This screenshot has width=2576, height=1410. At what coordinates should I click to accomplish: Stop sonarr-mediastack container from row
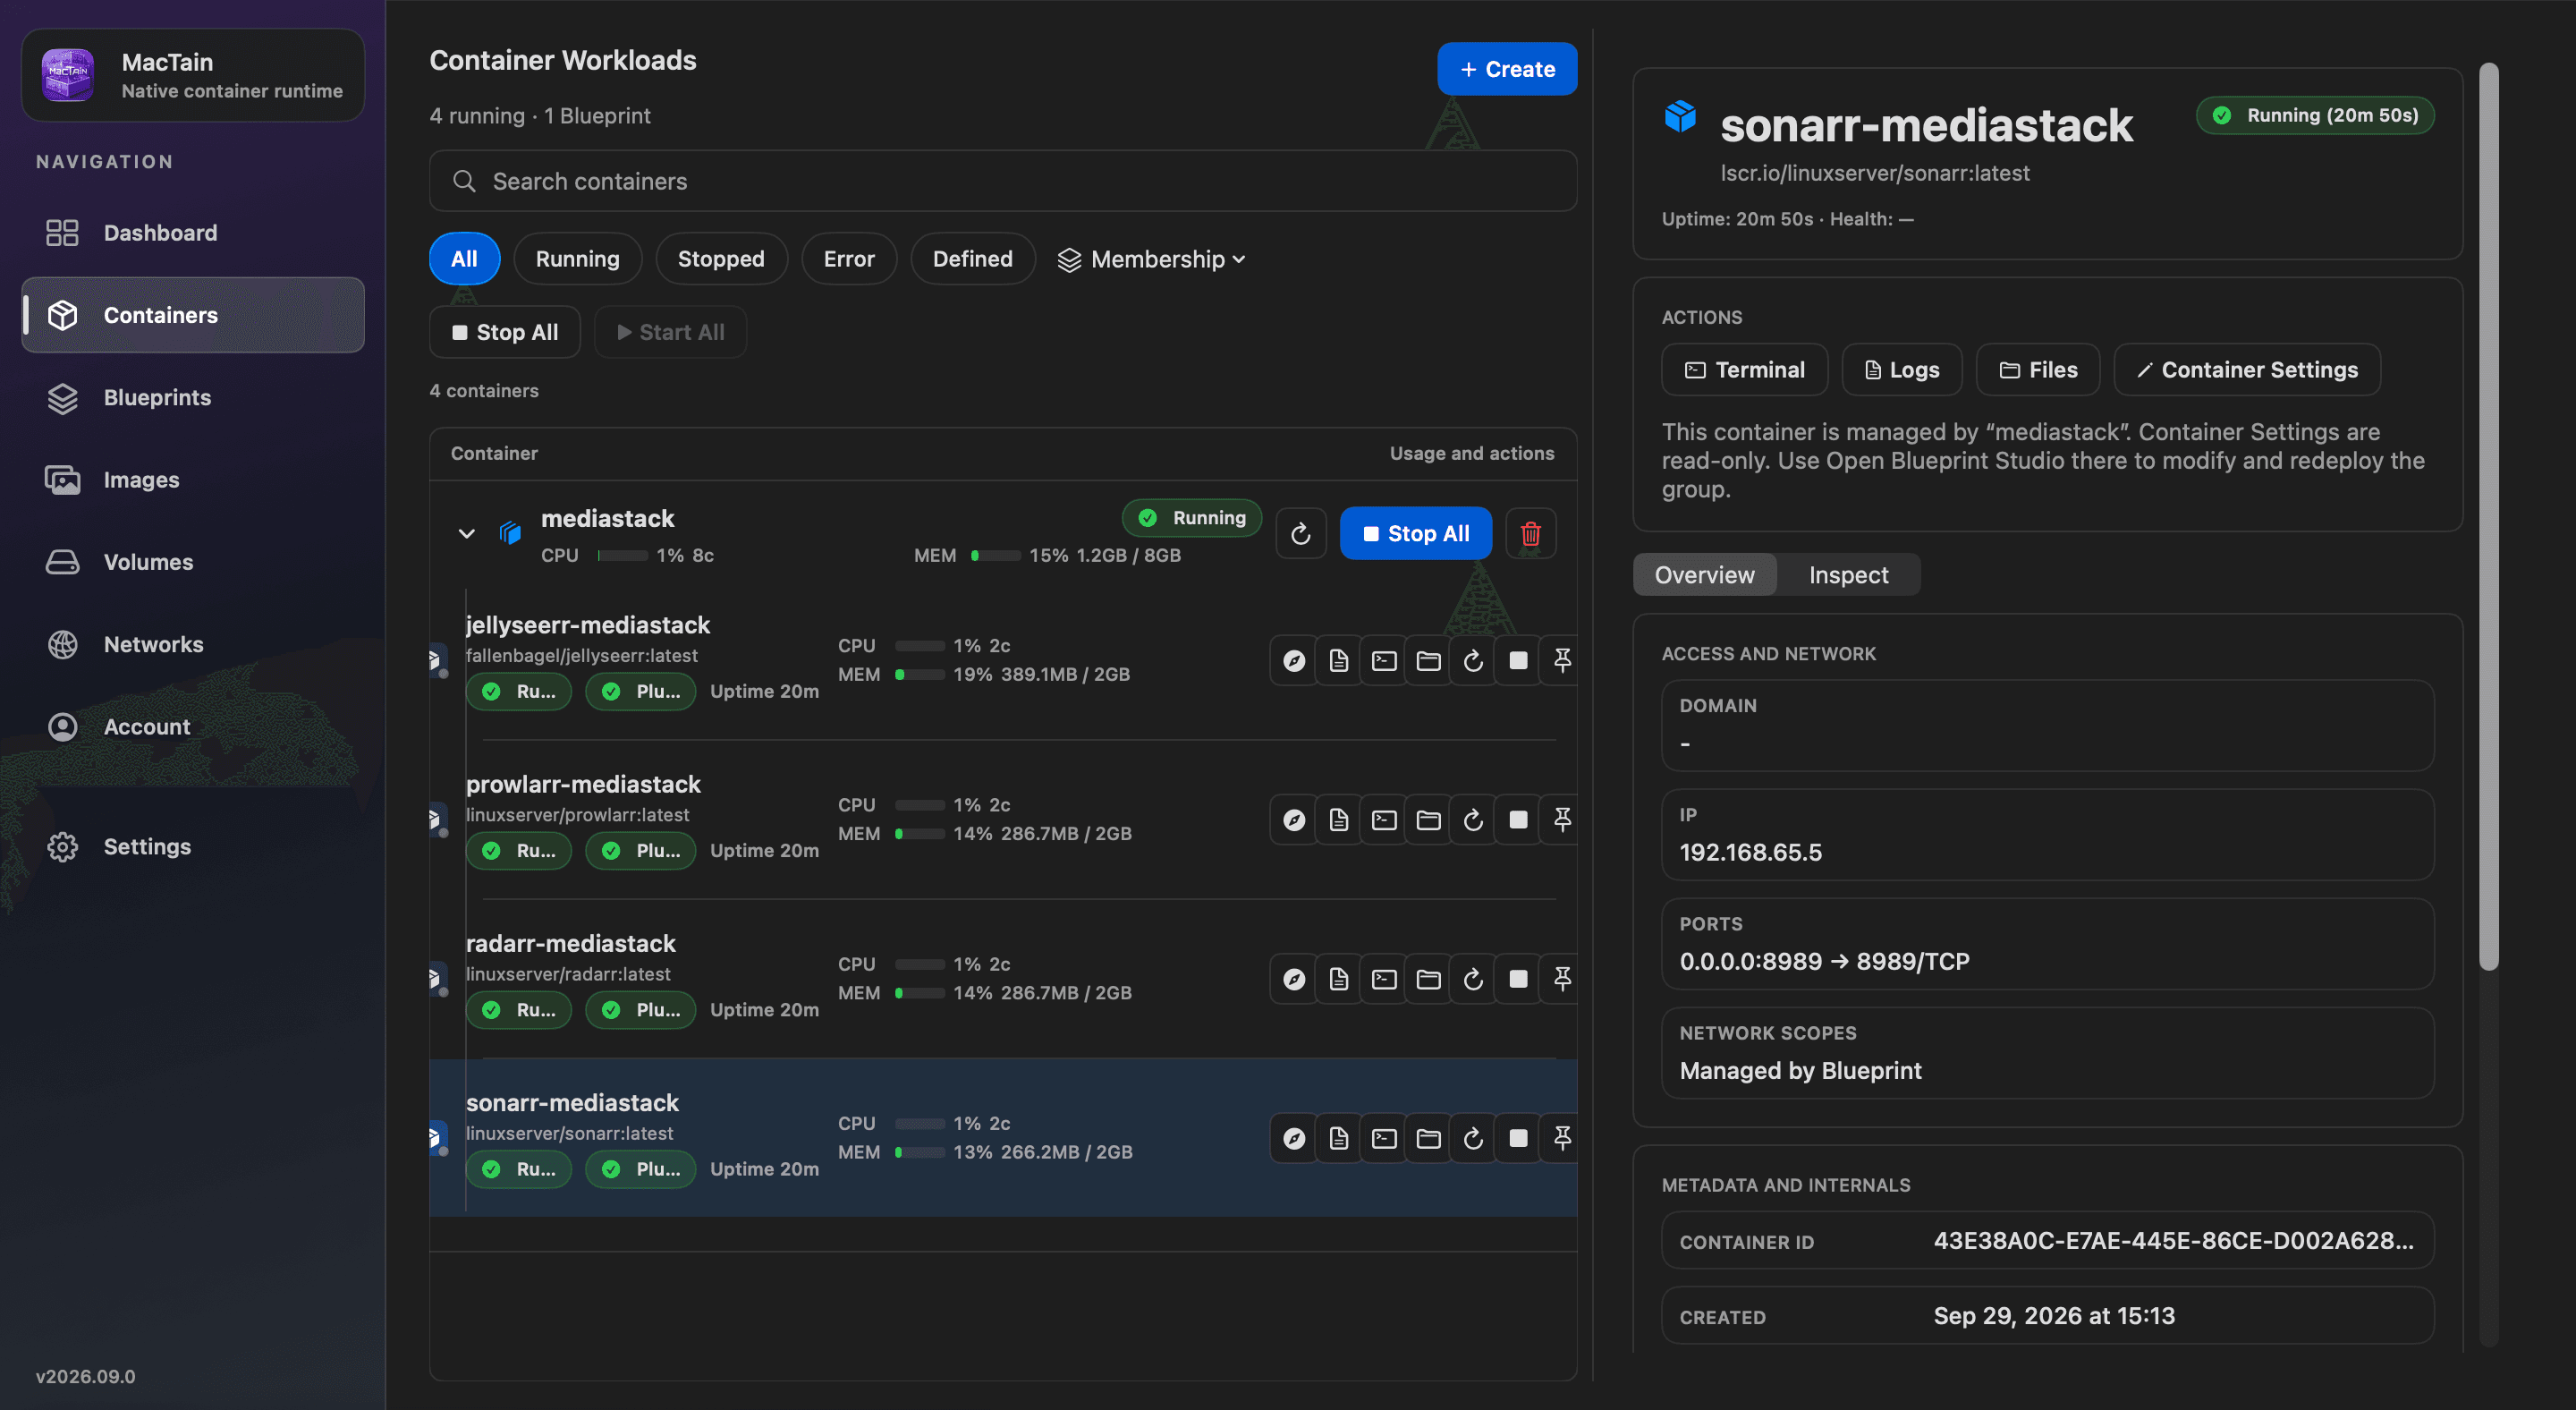1518,1138
